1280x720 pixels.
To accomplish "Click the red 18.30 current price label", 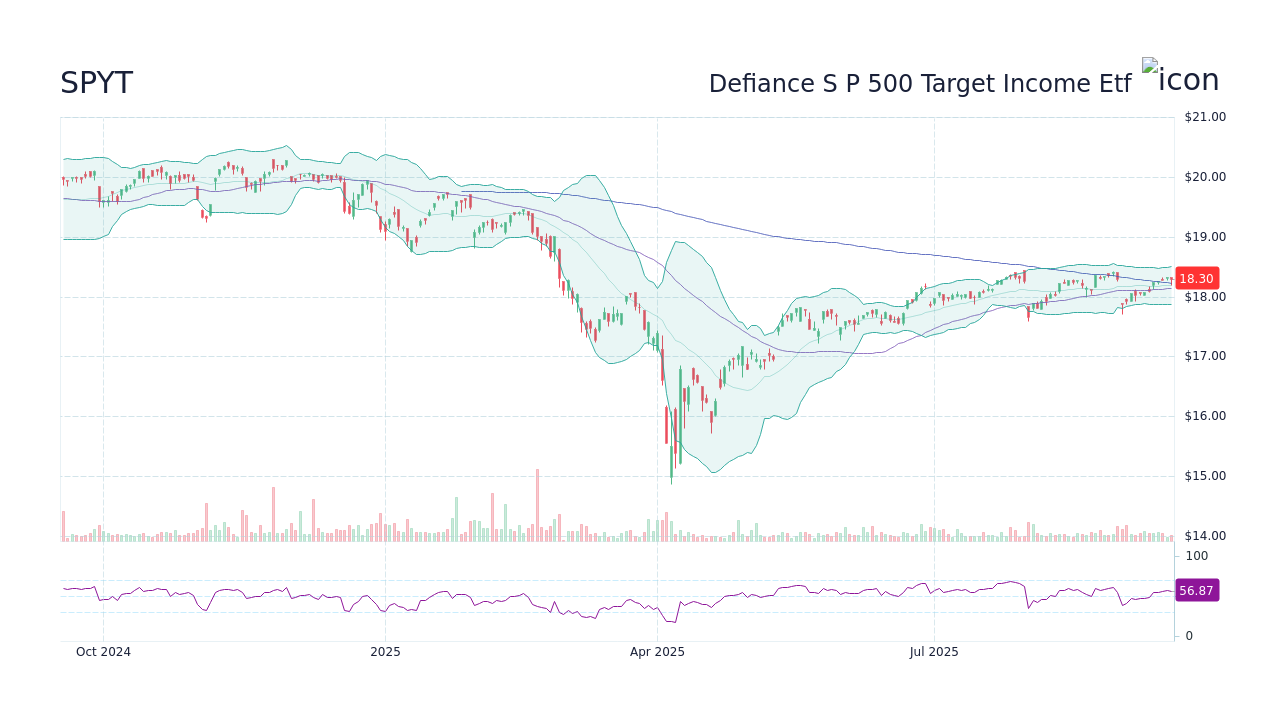I will tap(1196, 279).
